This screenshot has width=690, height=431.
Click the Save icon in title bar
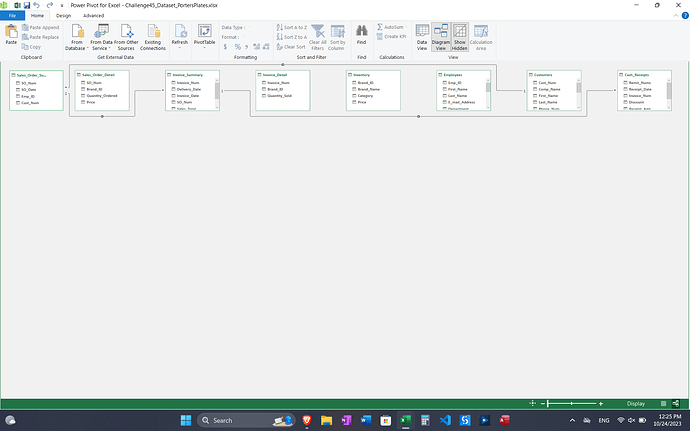click(27, 5)
